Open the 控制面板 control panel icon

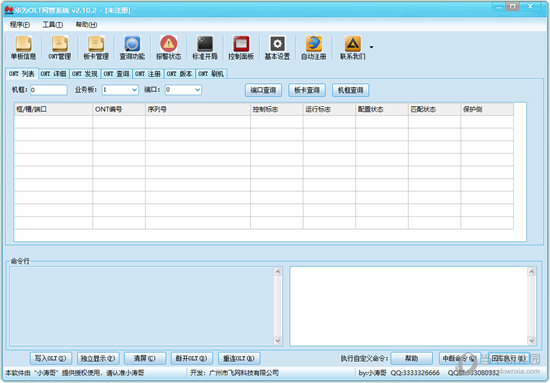point(241,48)
